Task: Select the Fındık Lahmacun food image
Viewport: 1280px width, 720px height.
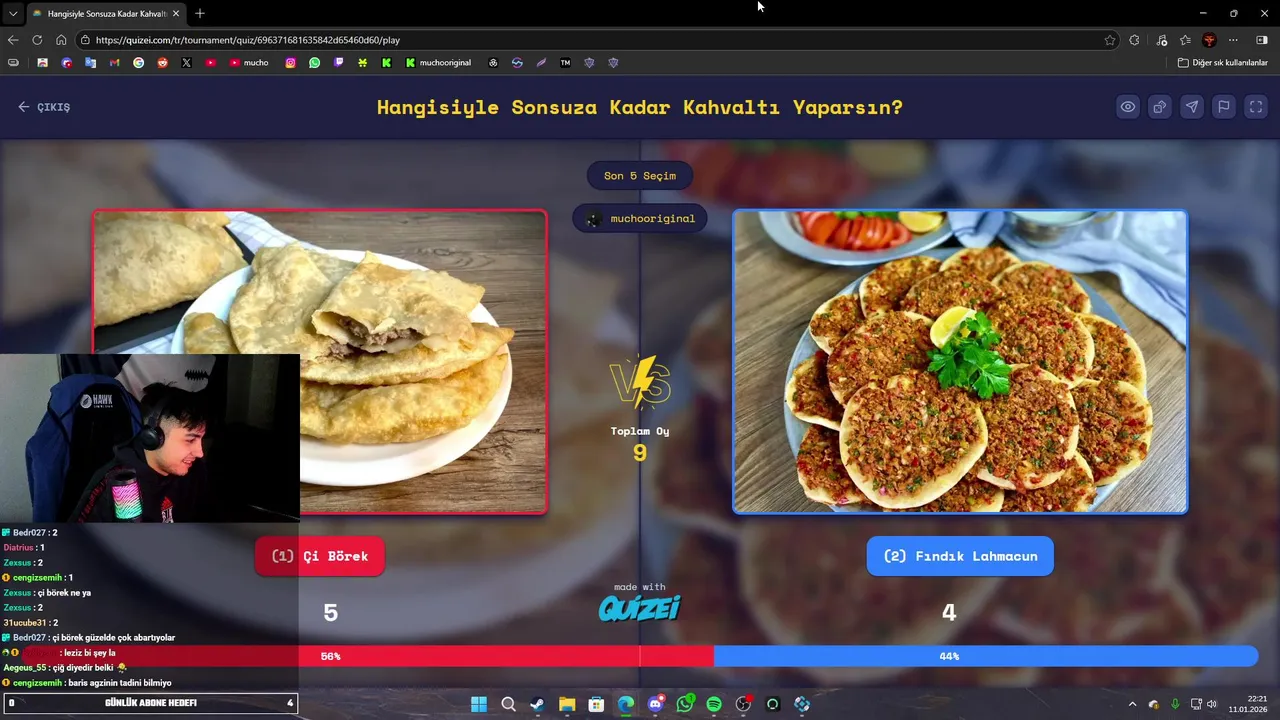Action: pyautogui.click(x=960, y=362)
